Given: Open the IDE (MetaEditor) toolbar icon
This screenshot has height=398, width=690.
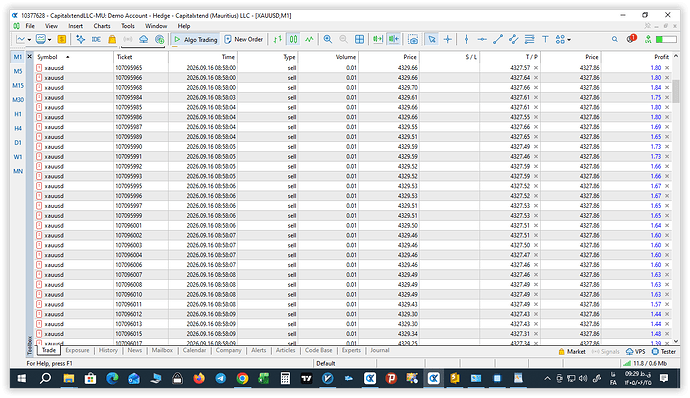Looking at the screenshot, I should coord(96,40).
